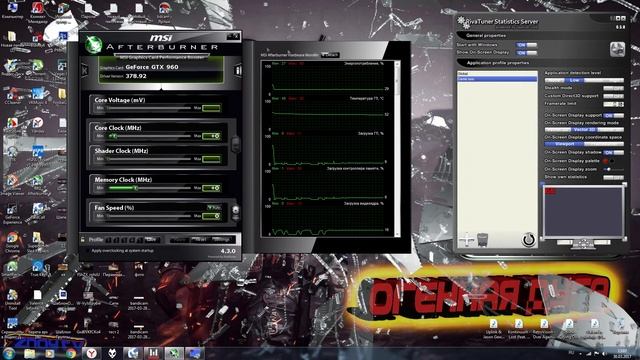Delete profile using RivaTuner trash can icon
This screenshot has height=360, width=640.
482,240
